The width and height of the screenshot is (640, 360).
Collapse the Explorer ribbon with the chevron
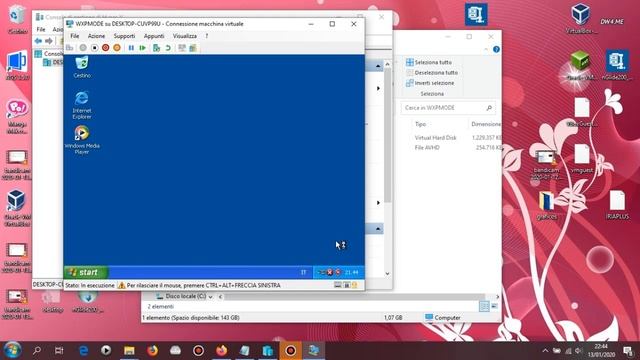486,49
